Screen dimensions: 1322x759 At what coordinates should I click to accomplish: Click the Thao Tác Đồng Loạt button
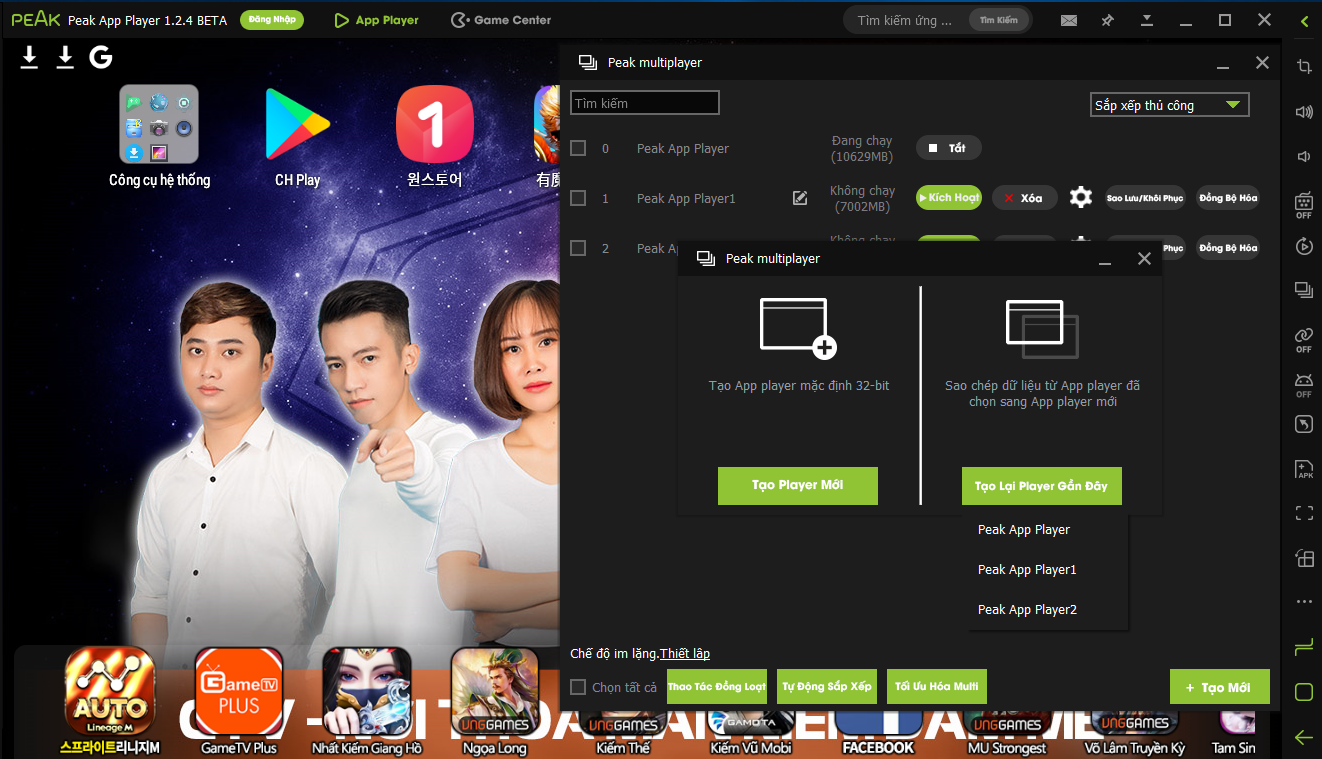[x=717, y=687]
